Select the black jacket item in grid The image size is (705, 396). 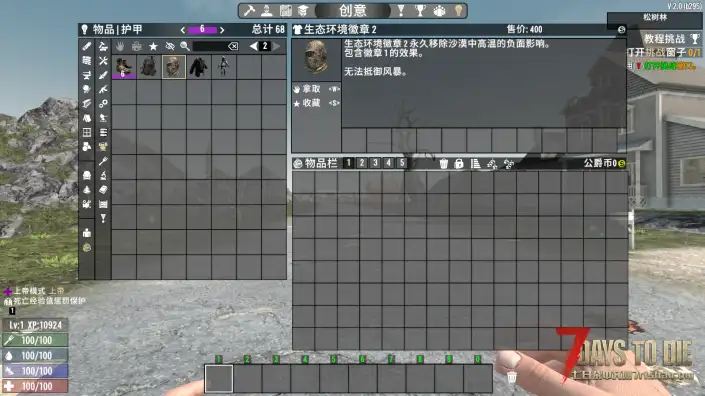point(198,67)
